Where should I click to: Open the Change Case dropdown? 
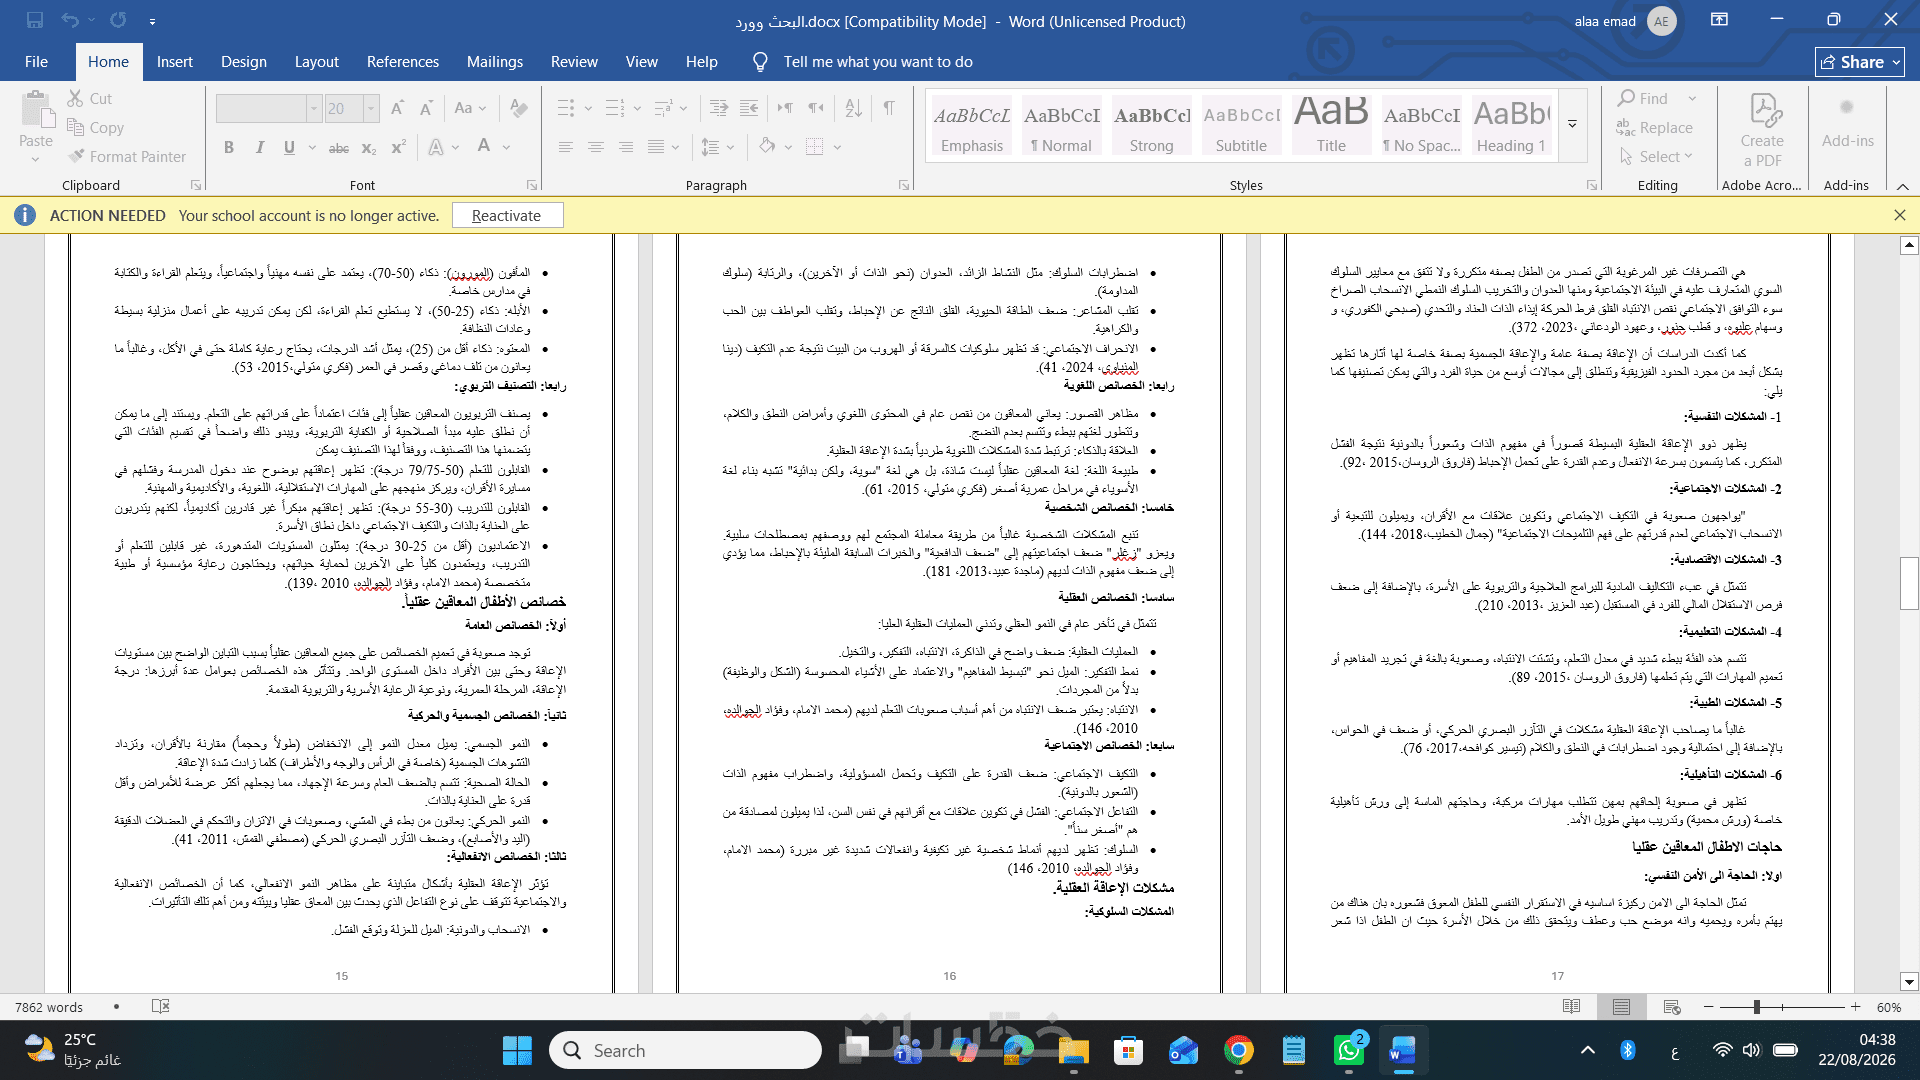(470, 108)
